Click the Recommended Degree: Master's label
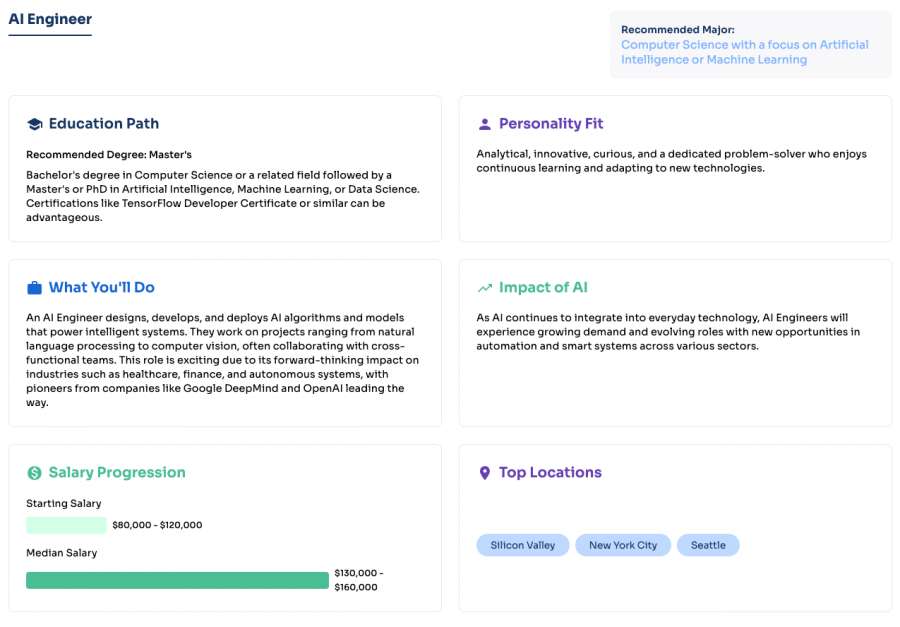Image resolution: width=900 pixels, height=627 pixels. click(x=109, y=155)
